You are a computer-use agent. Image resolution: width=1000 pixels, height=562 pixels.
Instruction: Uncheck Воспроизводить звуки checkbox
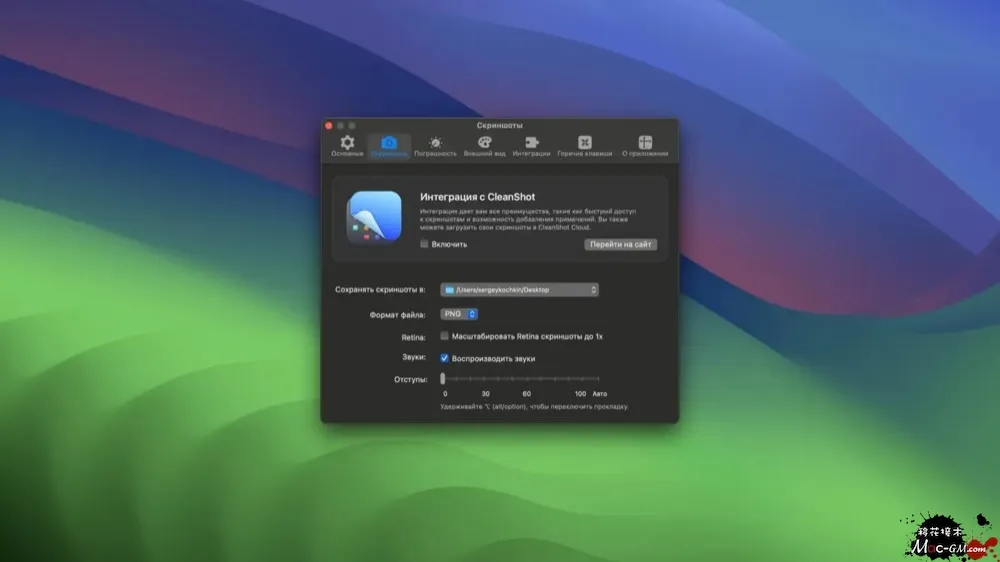click(x=445, y=359)
